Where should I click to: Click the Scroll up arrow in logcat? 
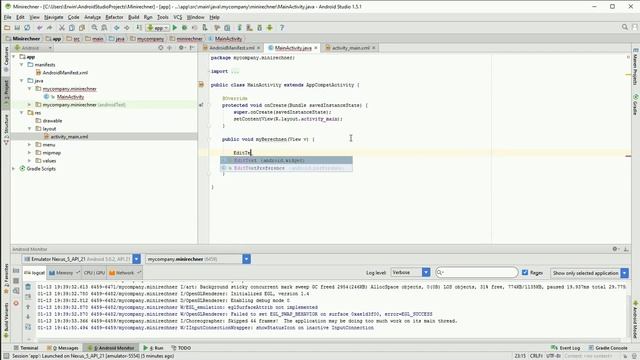pyautogui.click(x=28, y=307)
